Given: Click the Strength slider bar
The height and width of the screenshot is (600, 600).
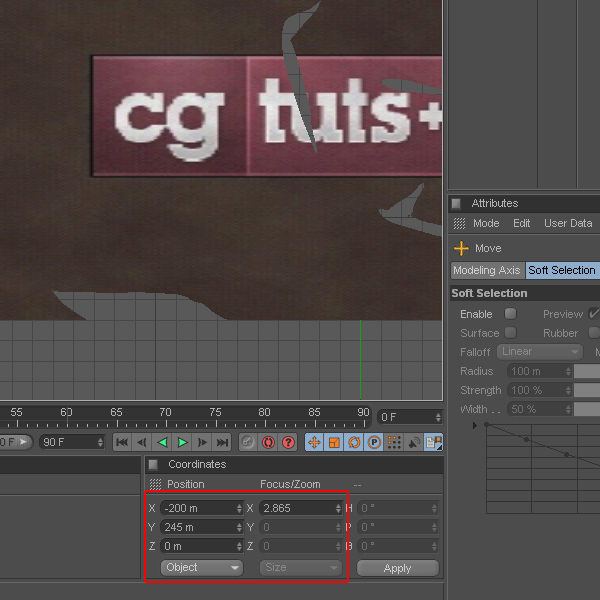Looking at the screenshot, I should tap(587, 390).
